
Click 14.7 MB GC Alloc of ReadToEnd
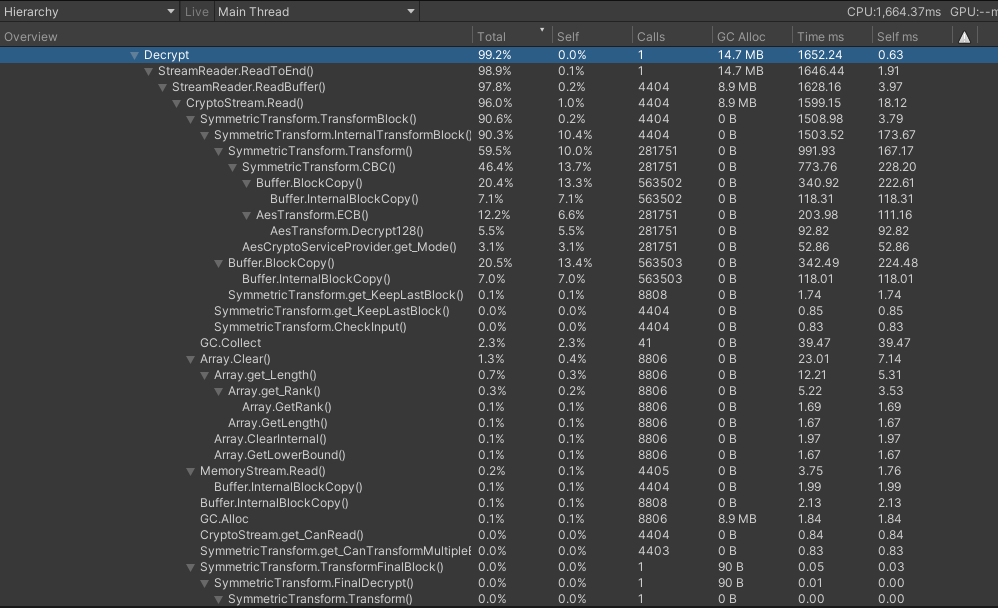(x=741, y=71)
